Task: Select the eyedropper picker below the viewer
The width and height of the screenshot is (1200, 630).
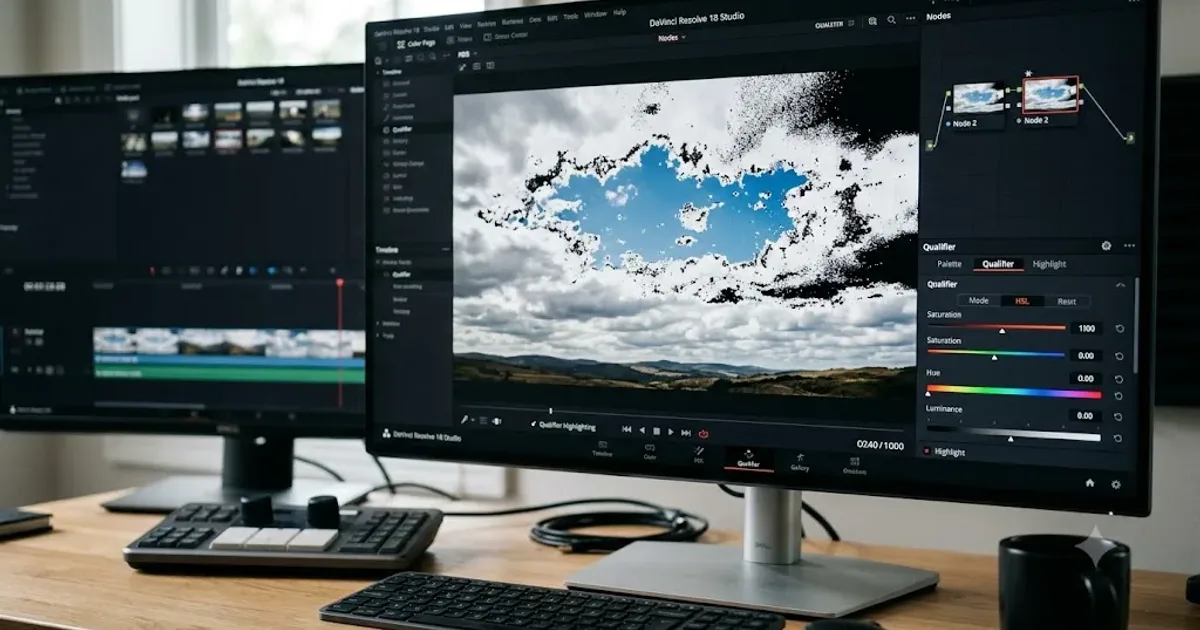Action: coord(464,419)
